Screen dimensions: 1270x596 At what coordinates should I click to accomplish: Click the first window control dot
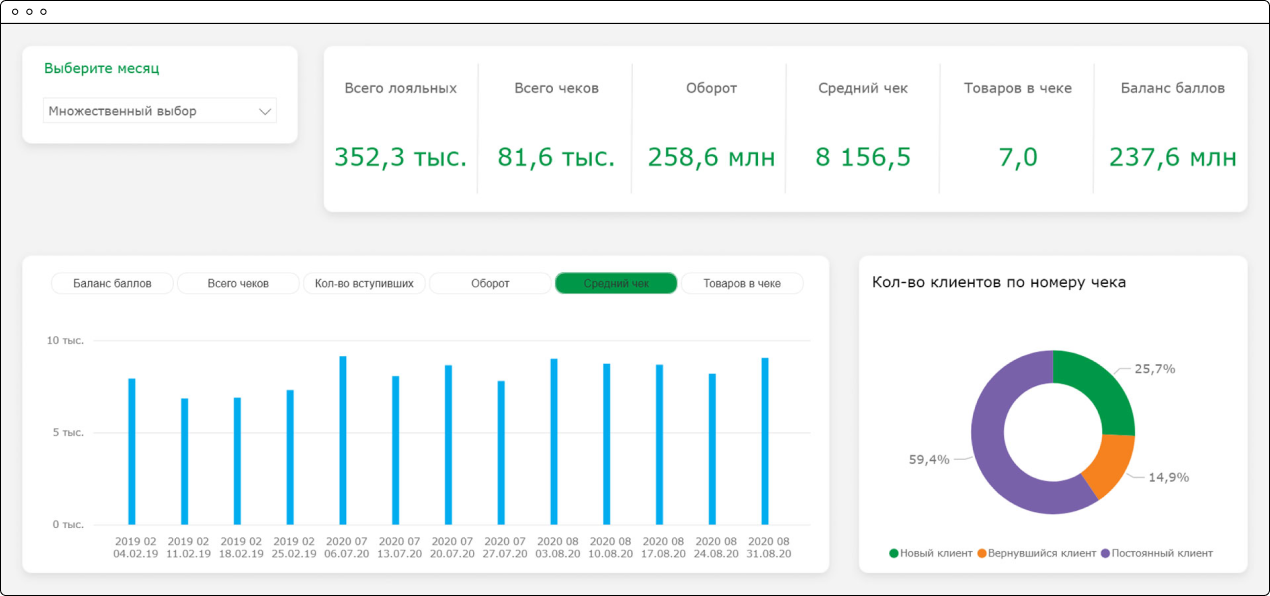point(15,12)
